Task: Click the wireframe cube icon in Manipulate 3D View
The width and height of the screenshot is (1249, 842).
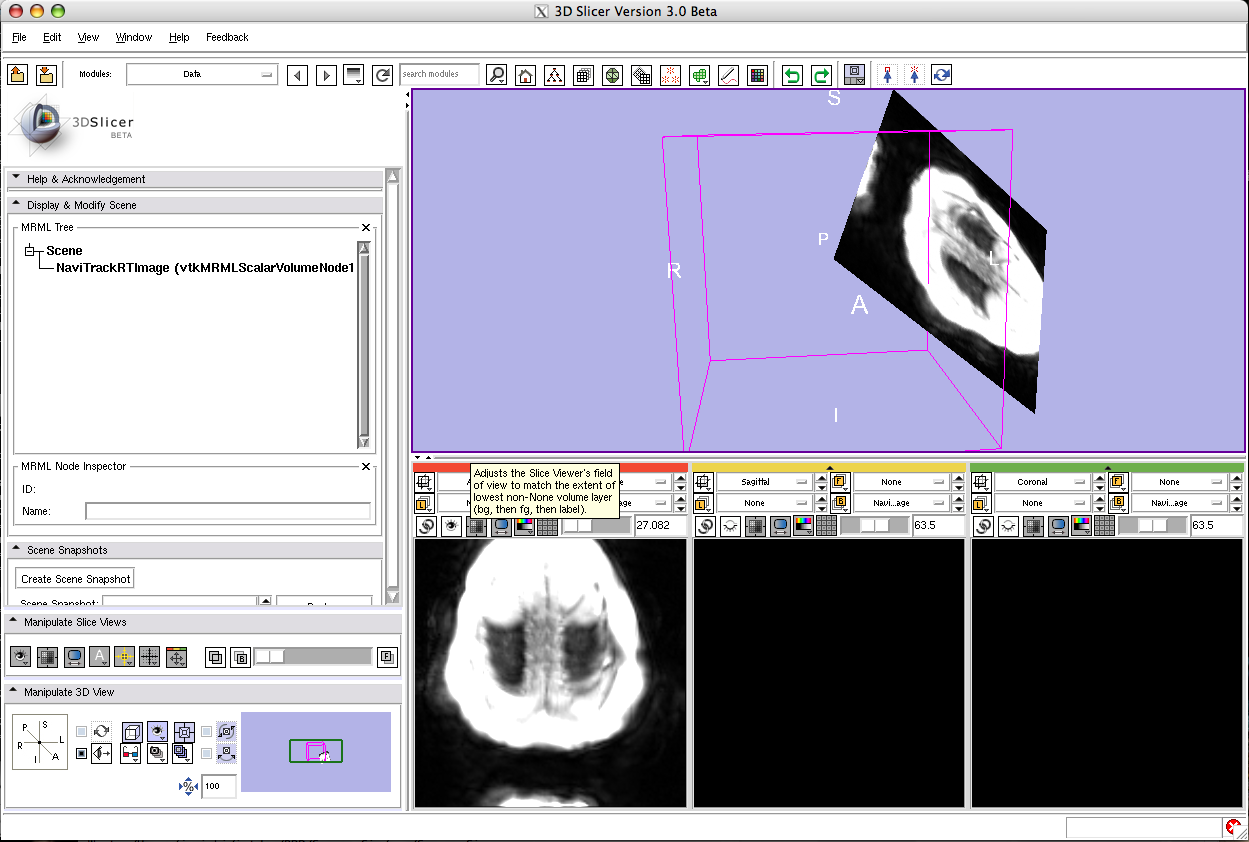Action: pos(131,732)
